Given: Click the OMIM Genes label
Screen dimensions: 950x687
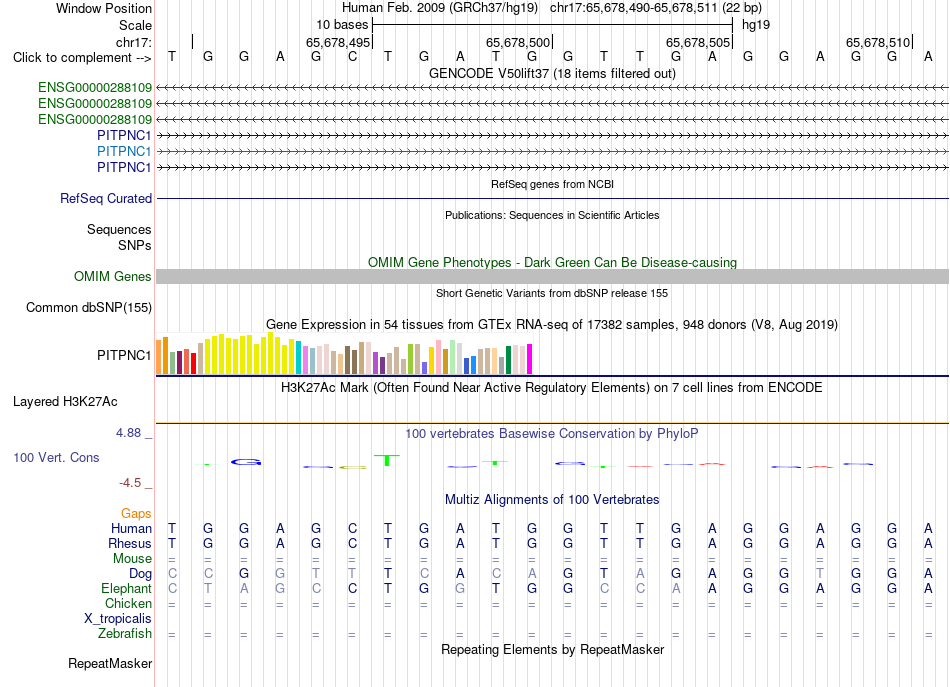Looking at the screenshot, I should pos(113,276).
